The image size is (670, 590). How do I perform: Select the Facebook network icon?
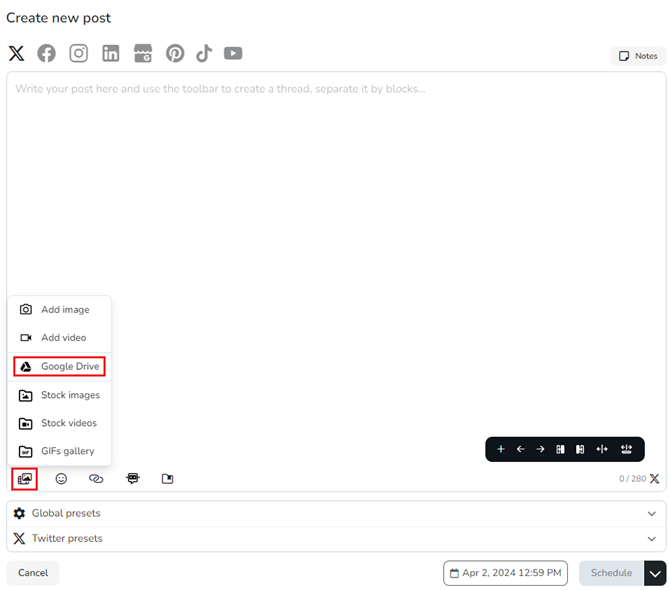[x=47, y=54]
